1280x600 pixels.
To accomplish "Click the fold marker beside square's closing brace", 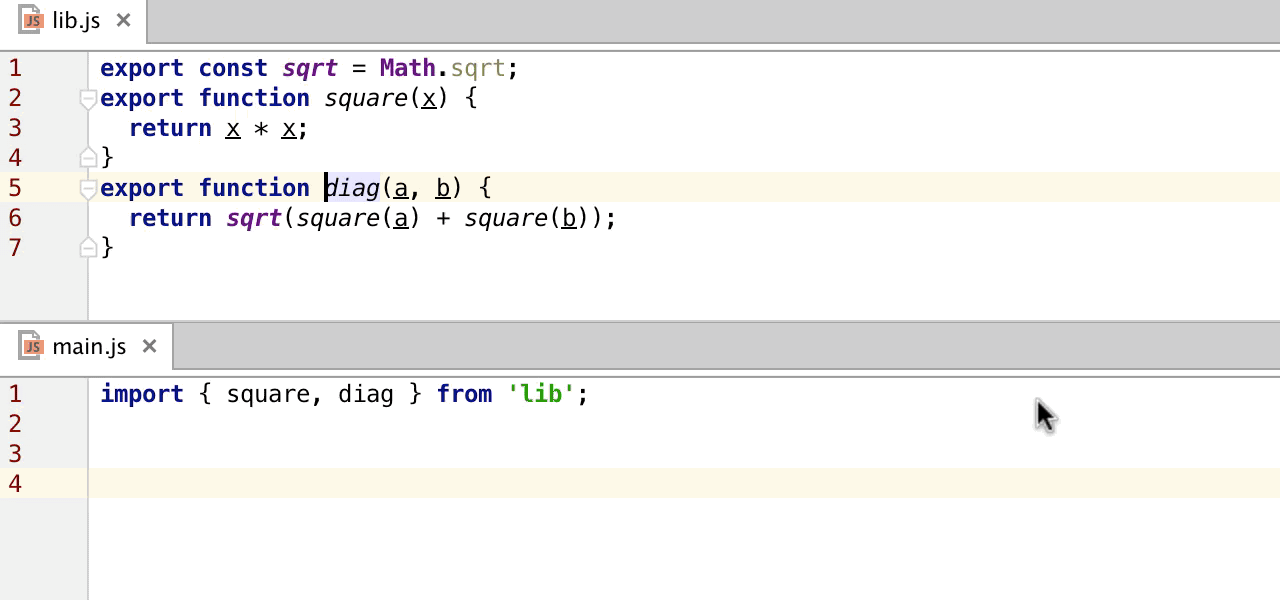I will coord(88,157).
